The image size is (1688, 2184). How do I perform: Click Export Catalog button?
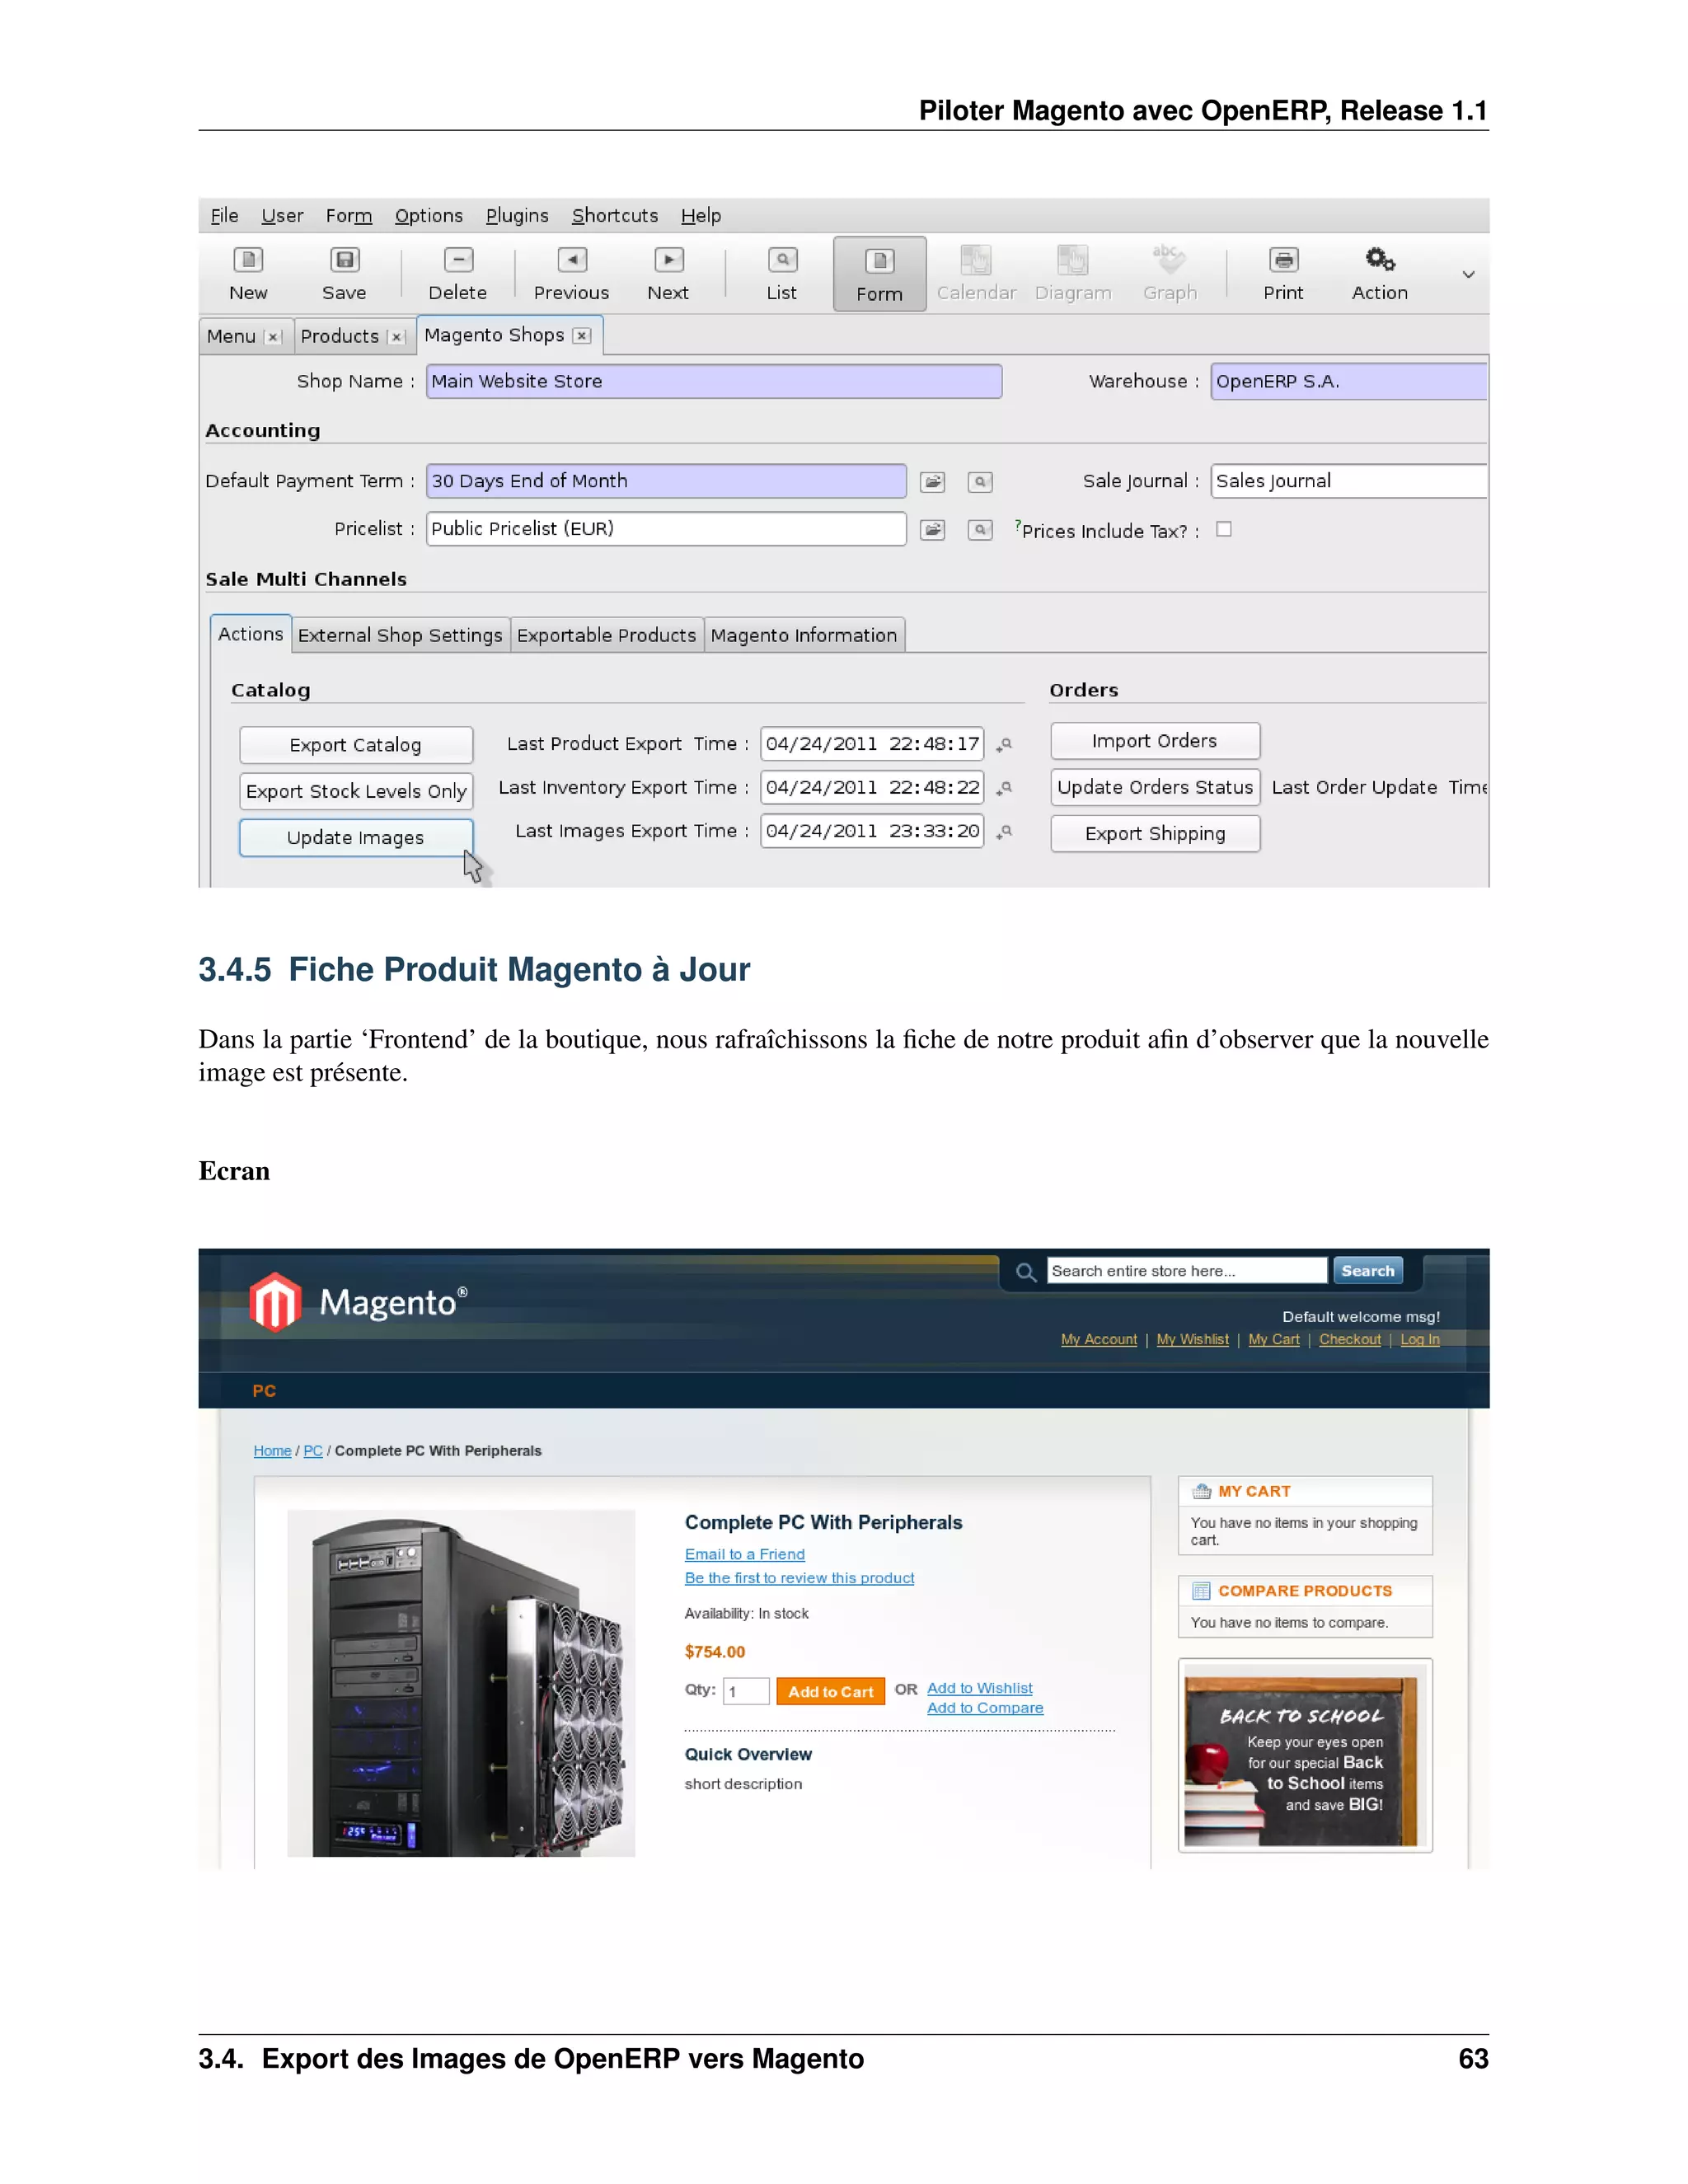pyautogui.click(x=356, y=745)
